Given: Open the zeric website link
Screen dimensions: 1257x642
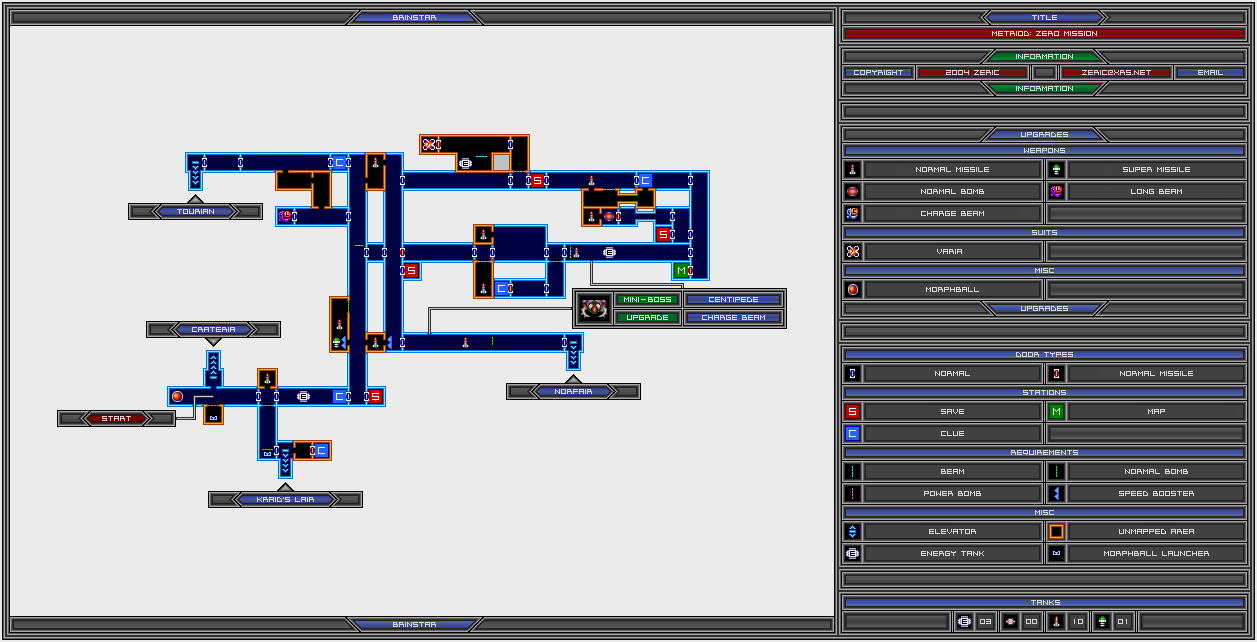Looking at the screenshot, I should 1116,73.
